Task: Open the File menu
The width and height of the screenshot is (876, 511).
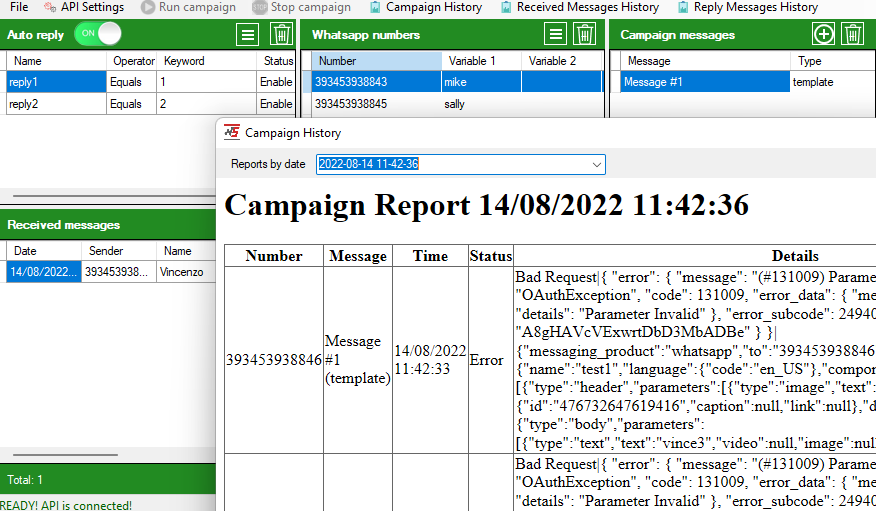Action: 19,7
